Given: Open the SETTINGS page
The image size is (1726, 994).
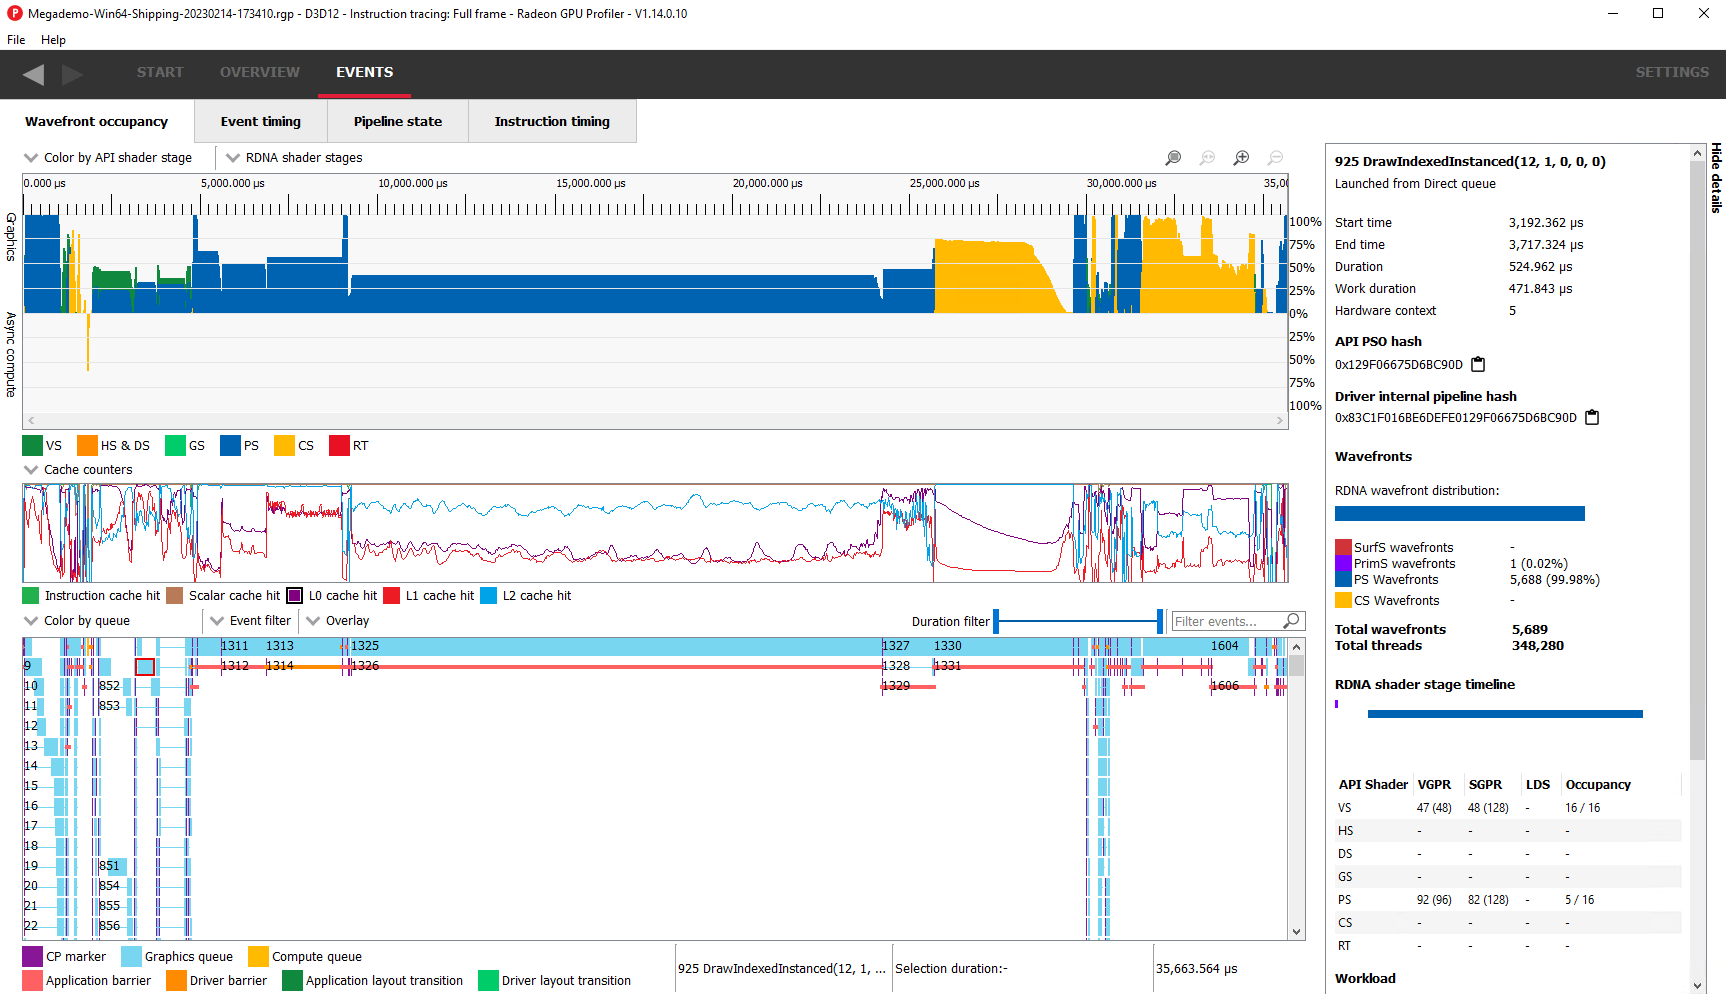Looking at the screenshot, I should (1672, 72).
